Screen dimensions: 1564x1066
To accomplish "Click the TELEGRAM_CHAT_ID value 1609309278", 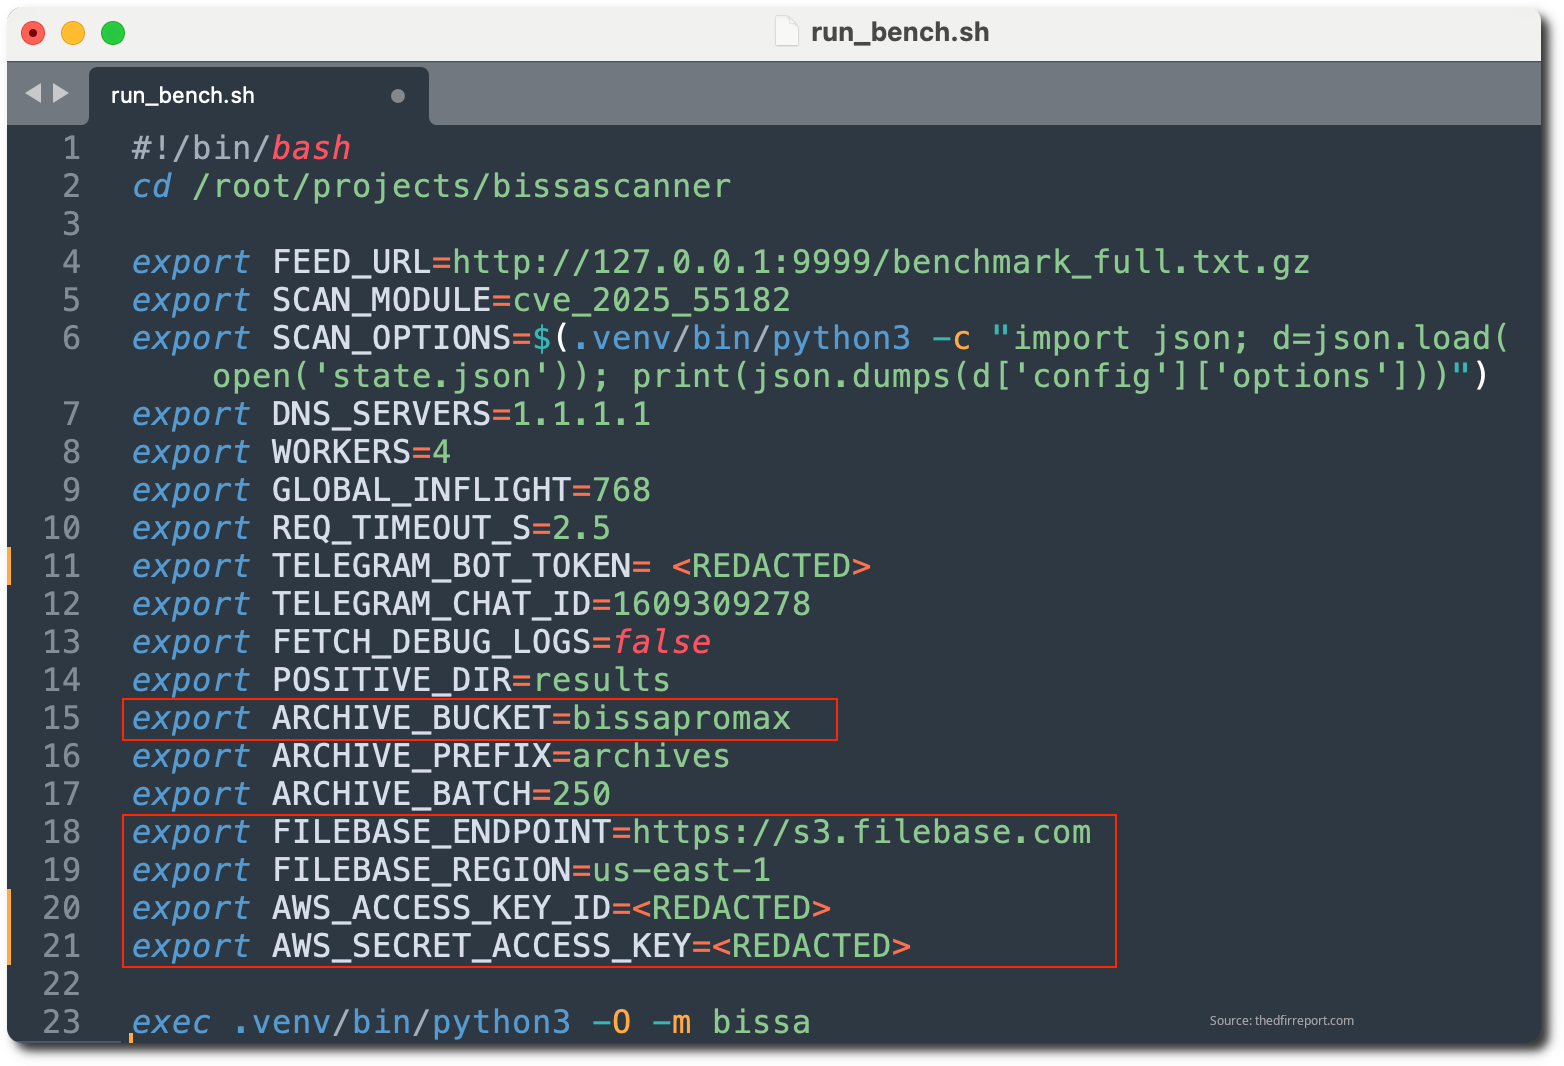I will [711, 604].
